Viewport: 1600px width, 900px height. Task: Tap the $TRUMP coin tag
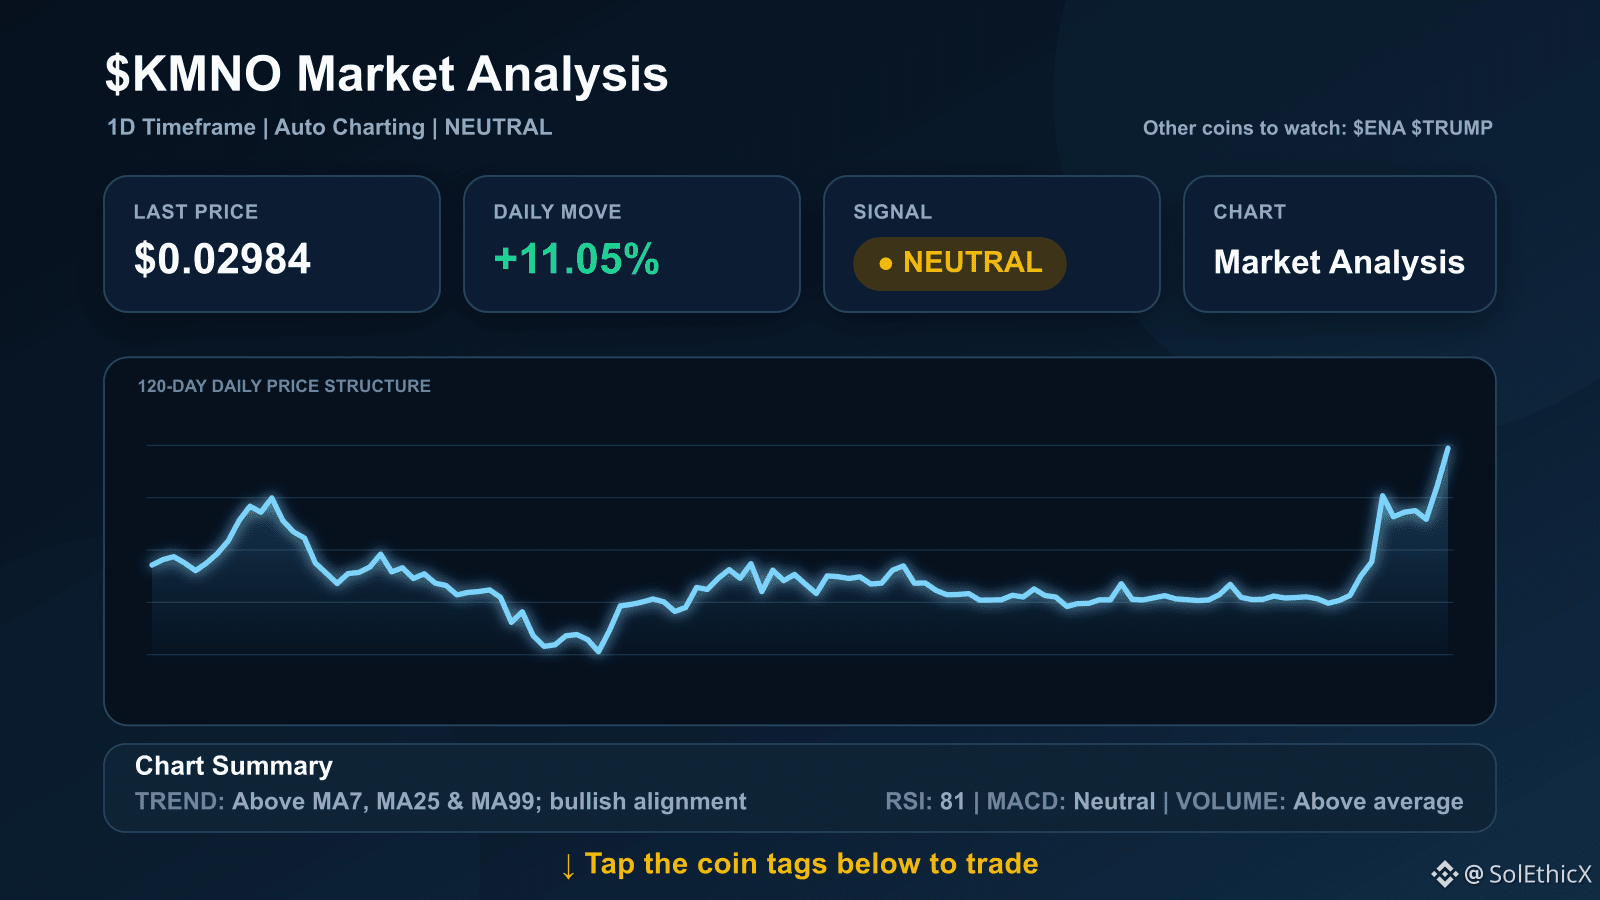pos(1451,128)
